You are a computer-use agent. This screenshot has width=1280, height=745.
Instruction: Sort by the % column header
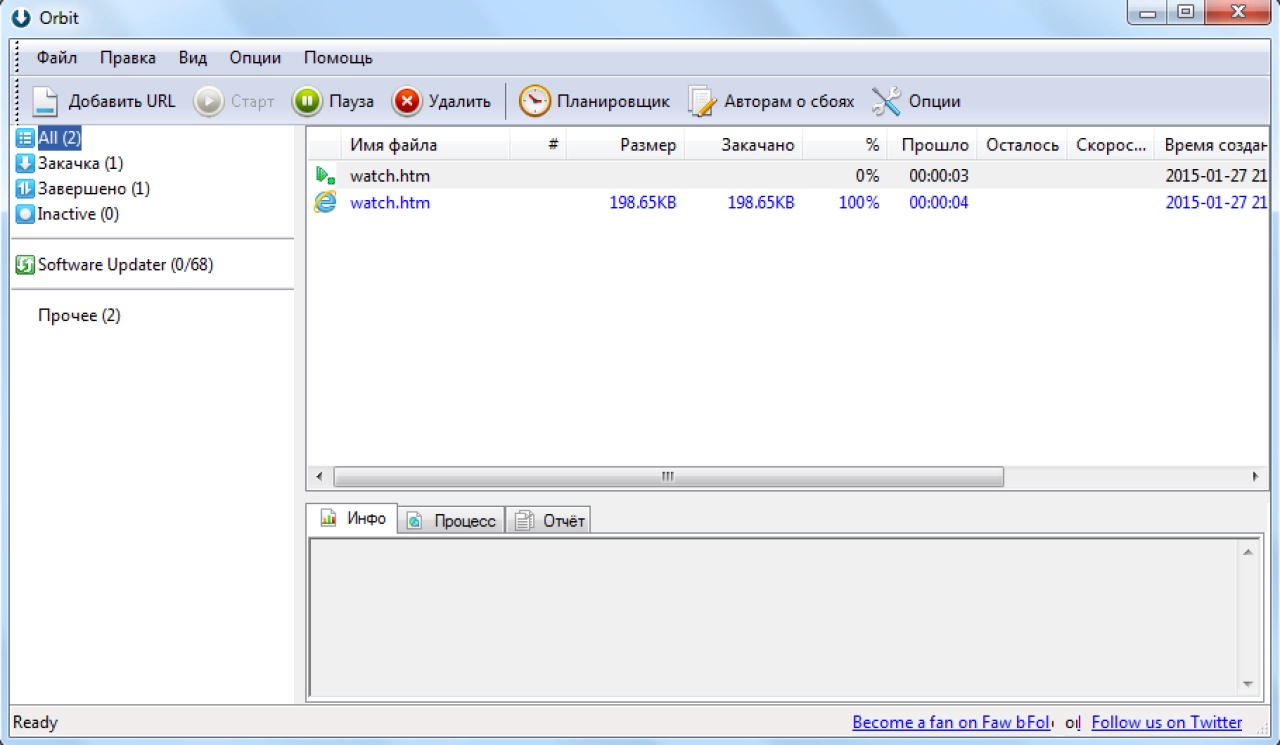pyautogui.click(x=845, y=145)
